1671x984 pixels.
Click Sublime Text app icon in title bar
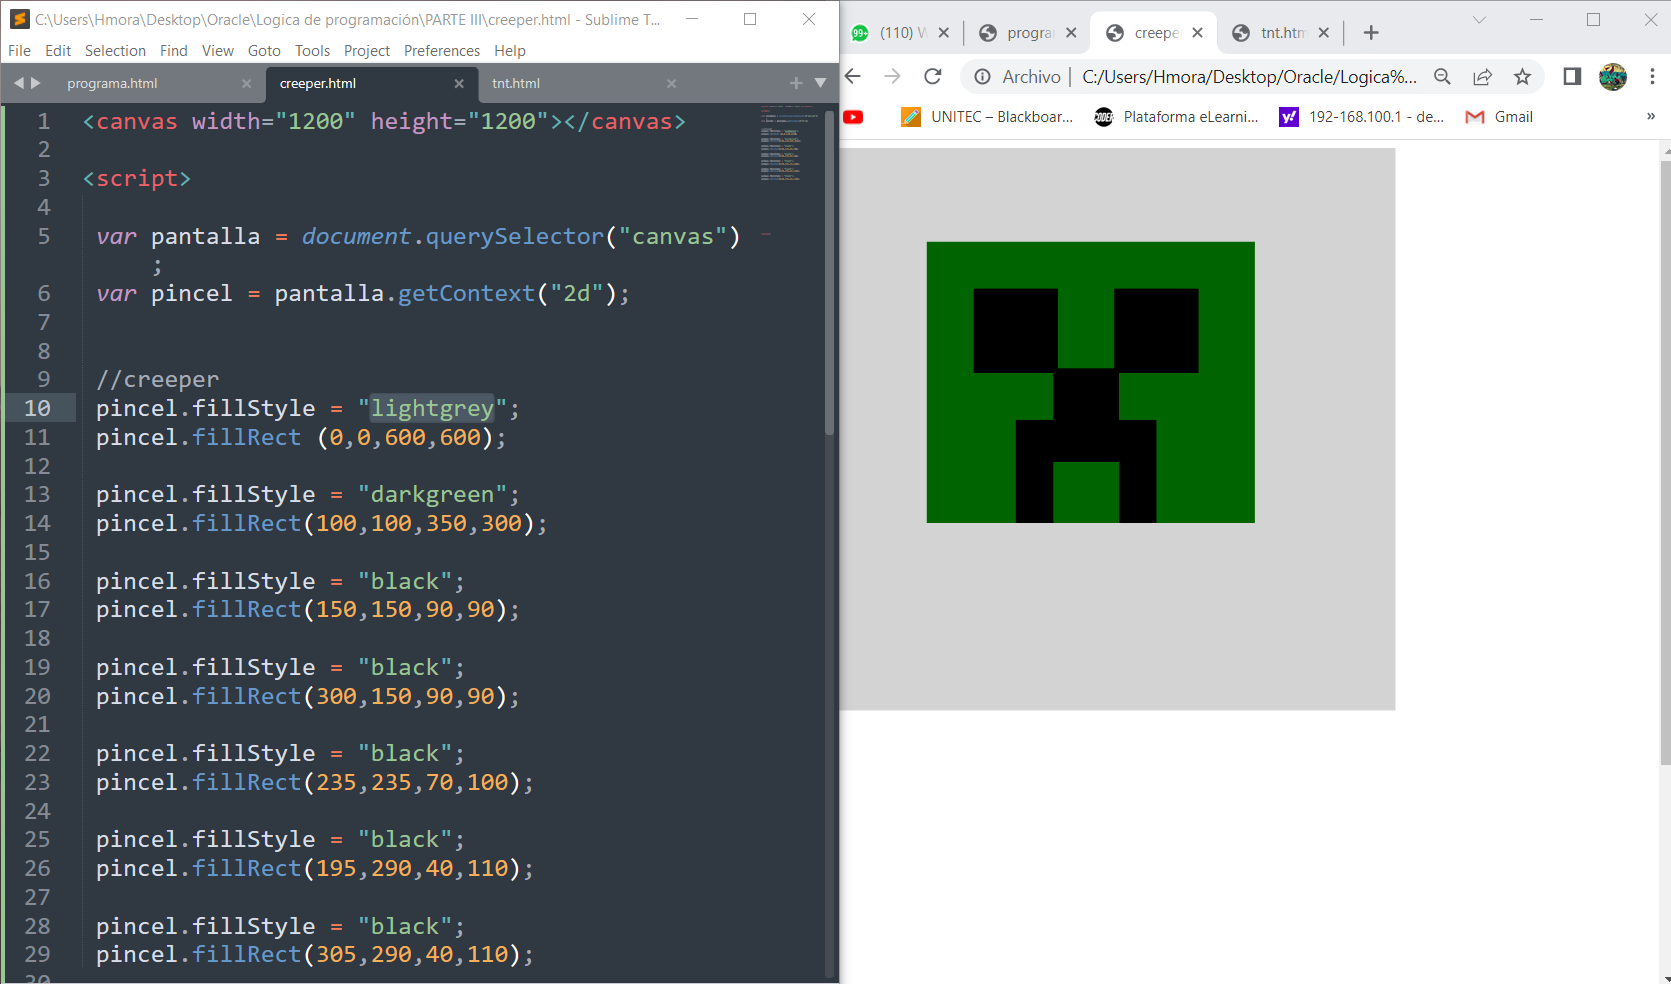click(x=19, y=19)
